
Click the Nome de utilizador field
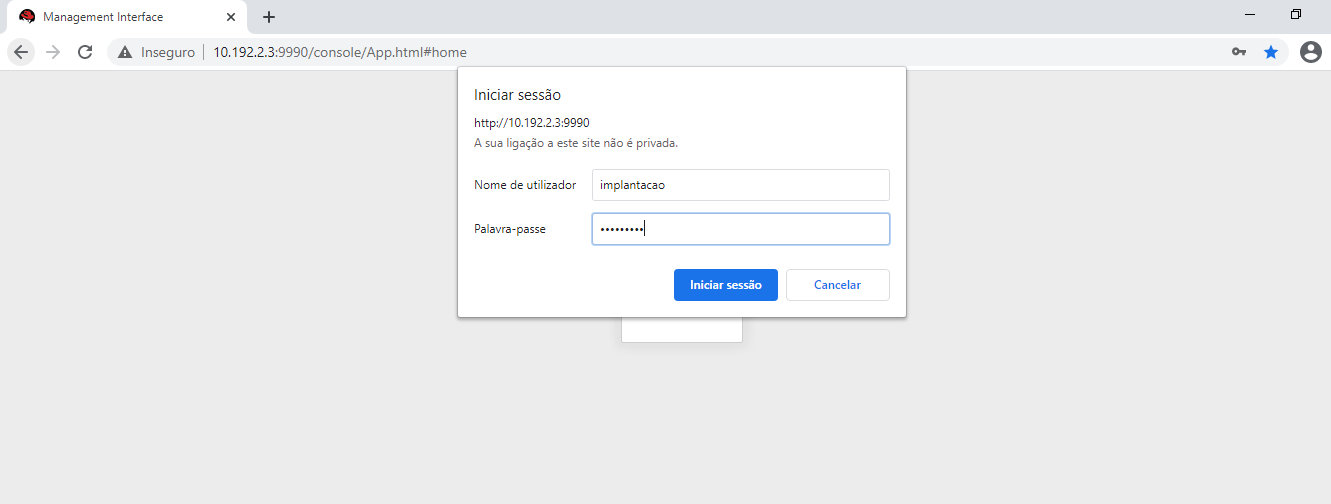point(740,185)
